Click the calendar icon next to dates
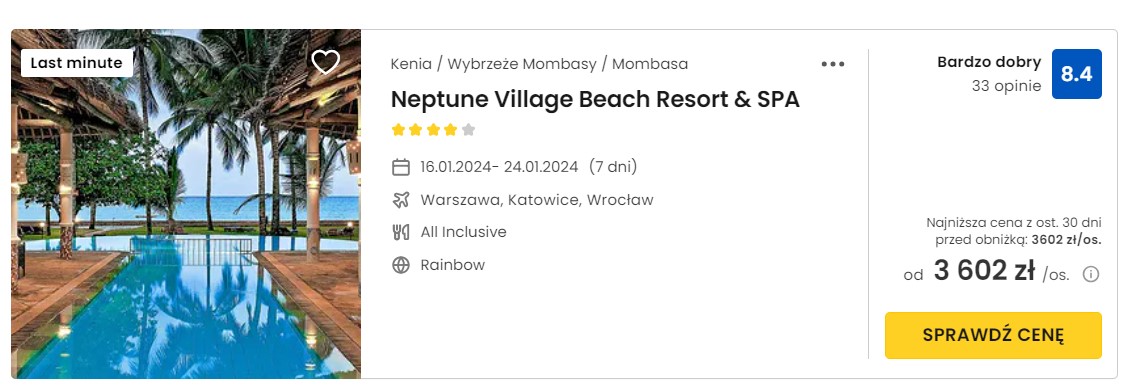The height and width of the screenshot is (392, 1133). click(400, 167)
